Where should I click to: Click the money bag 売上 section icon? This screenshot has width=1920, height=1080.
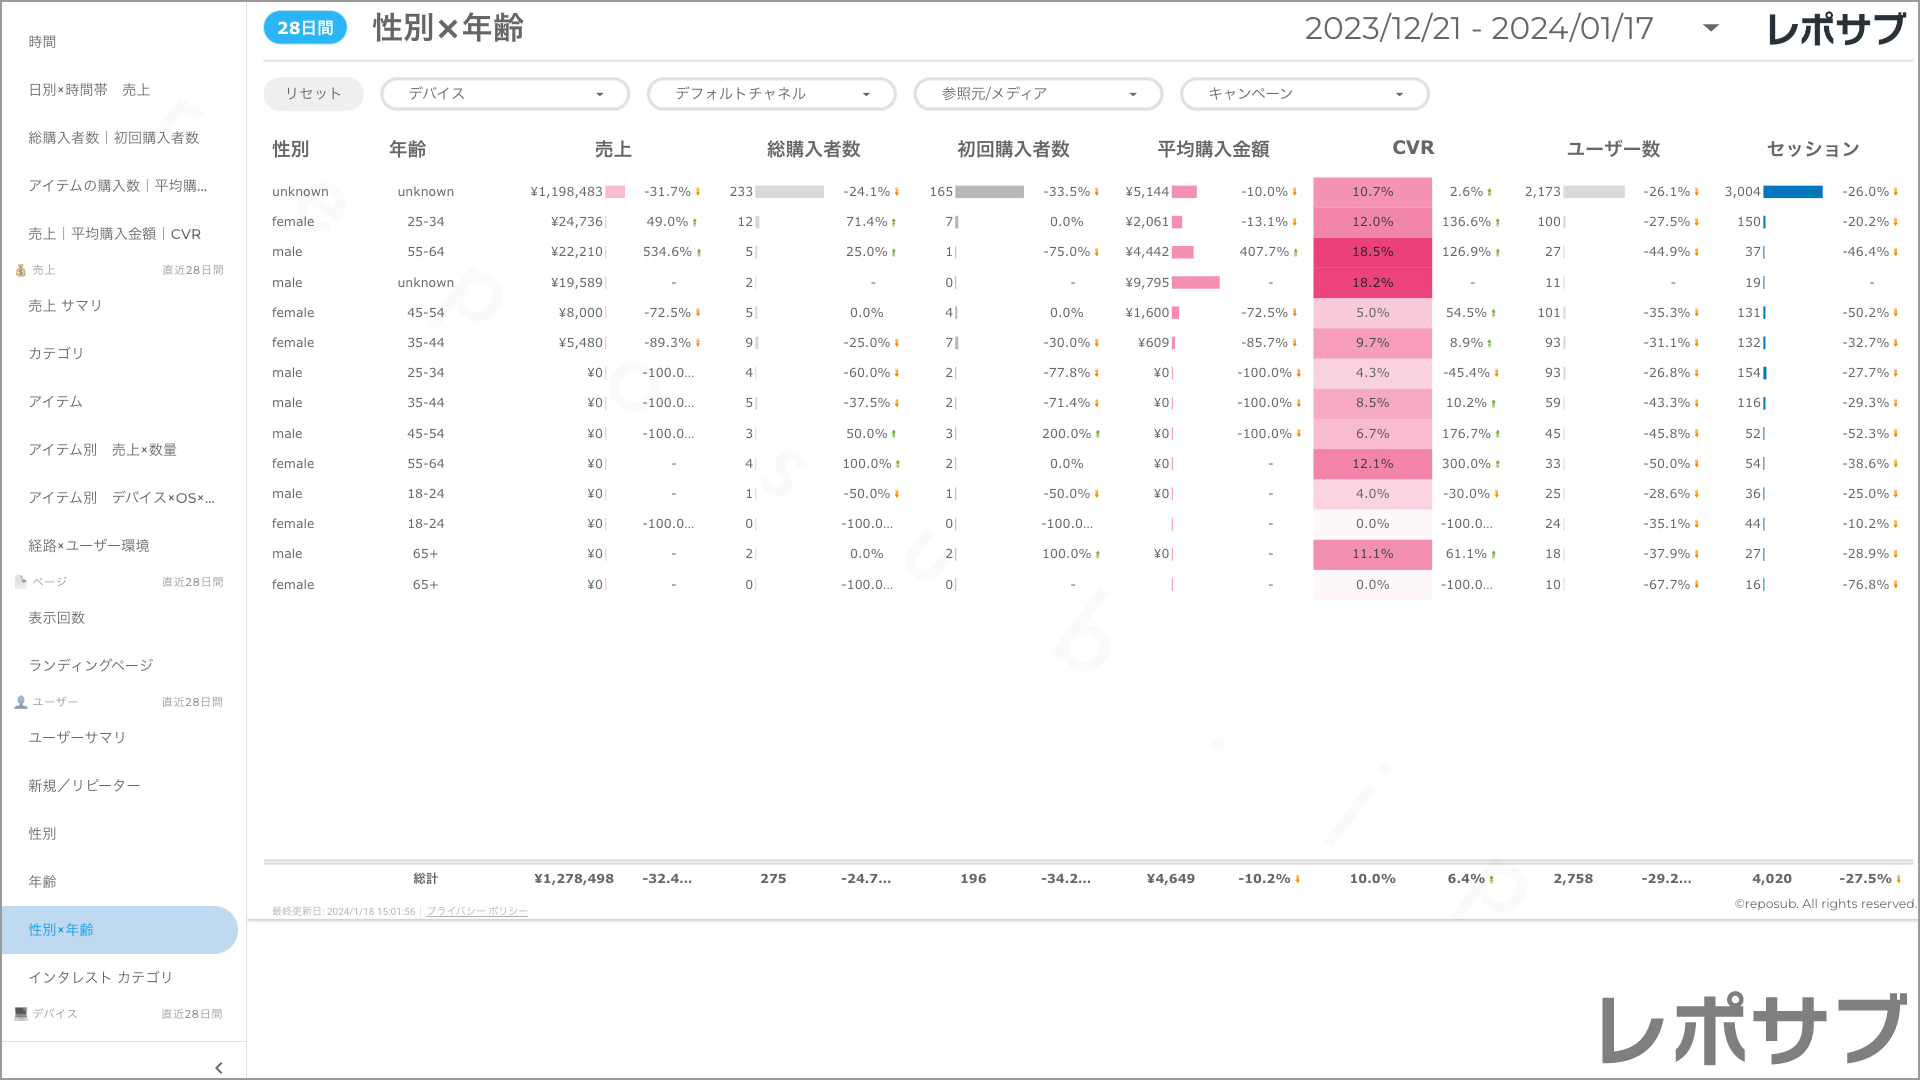point(20,270)
